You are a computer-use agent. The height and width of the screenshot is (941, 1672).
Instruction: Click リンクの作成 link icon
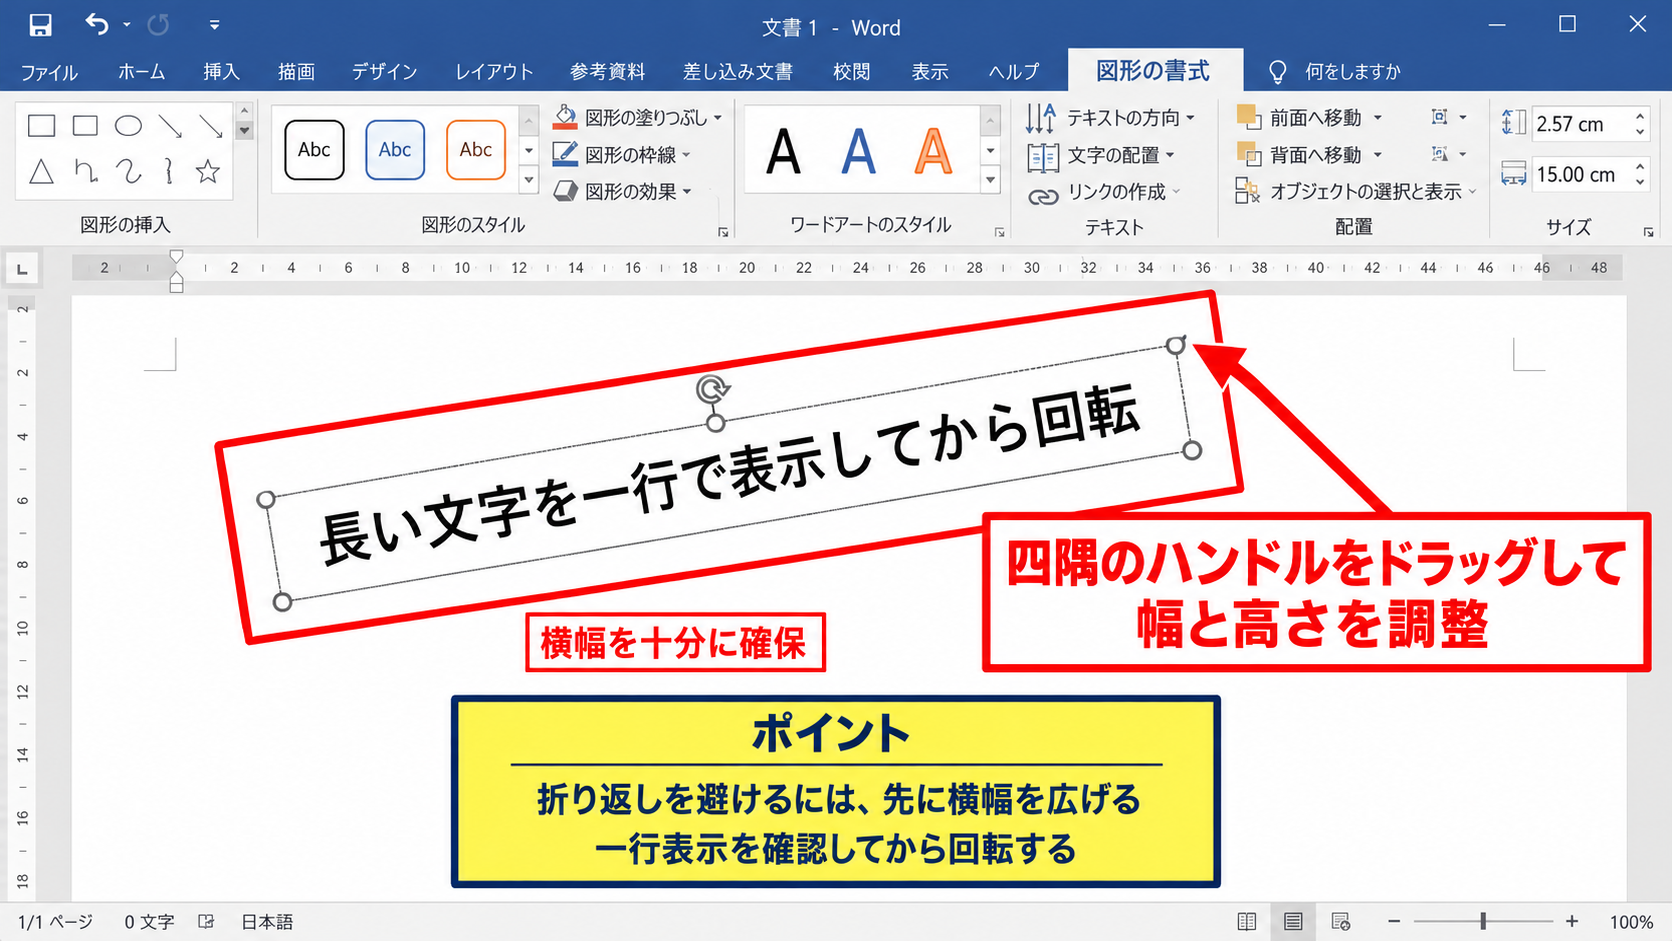point(1043,196)
